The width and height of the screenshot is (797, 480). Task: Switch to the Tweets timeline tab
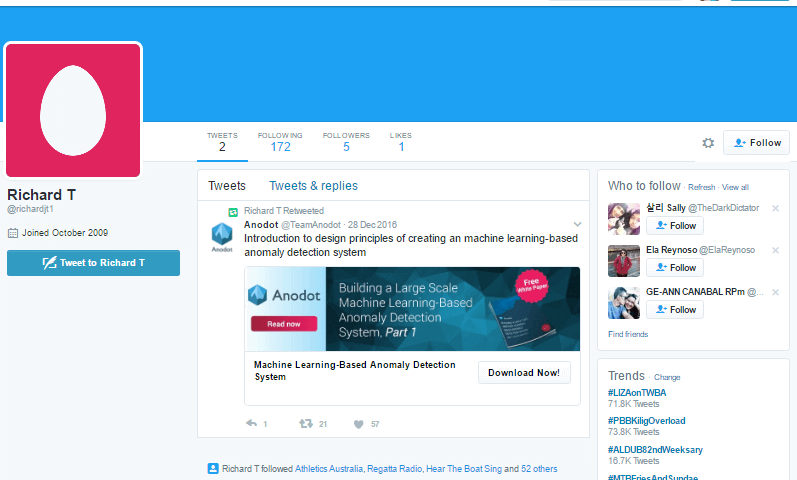[227, 186]
